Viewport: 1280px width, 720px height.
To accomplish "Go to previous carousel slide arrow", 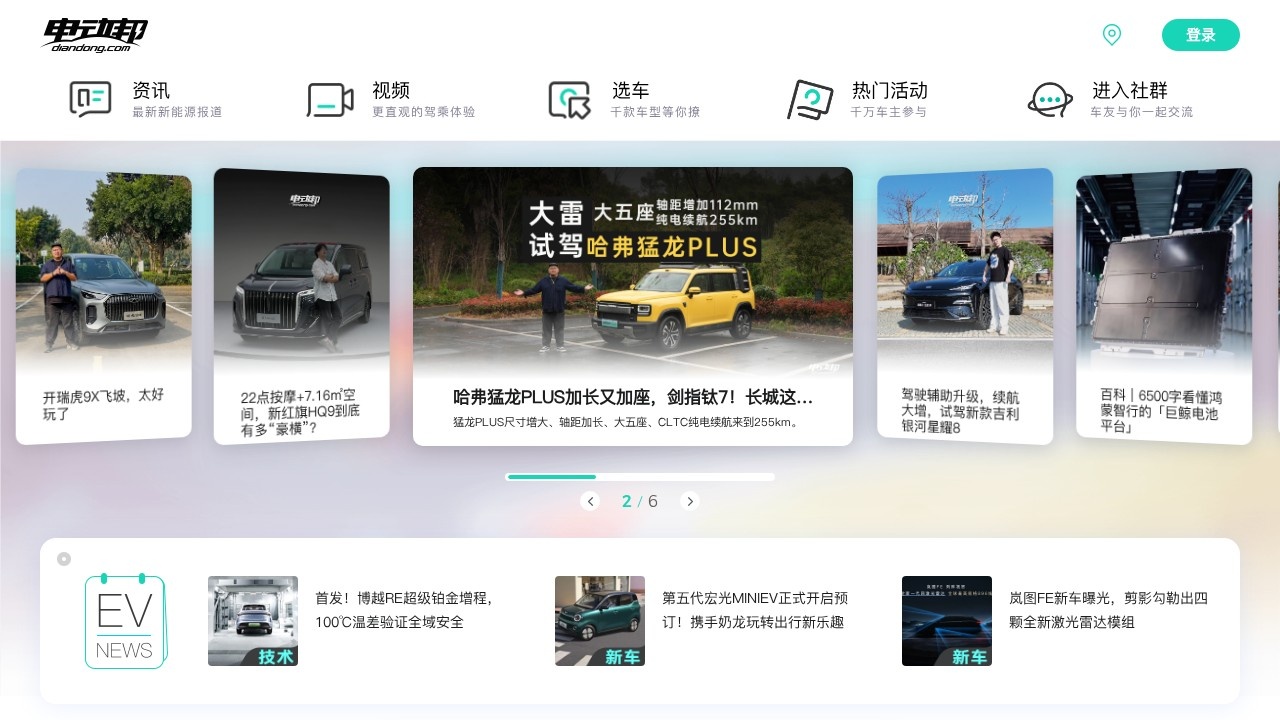I will click(590, 501).
